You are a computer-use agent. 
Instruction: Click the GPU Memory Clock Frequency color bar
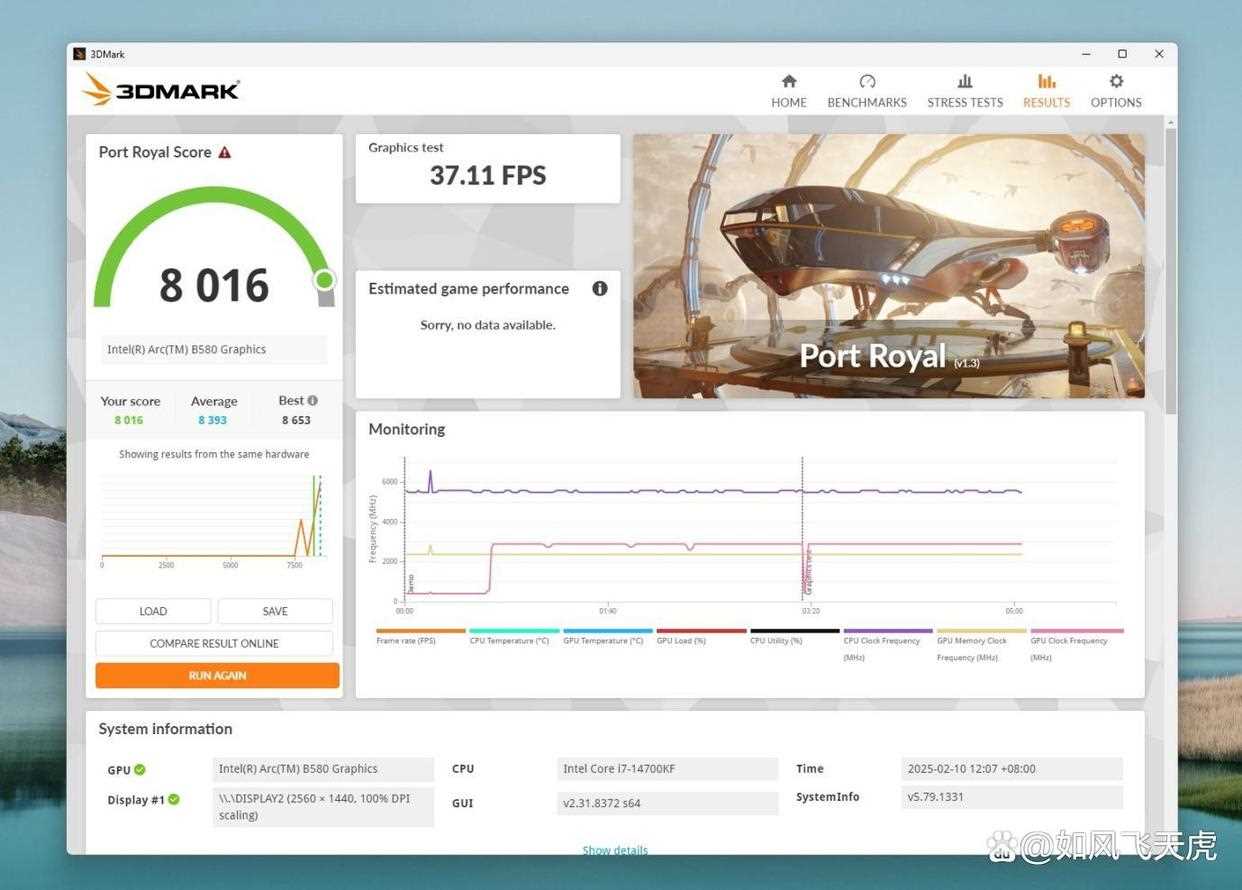coord(982,631)
